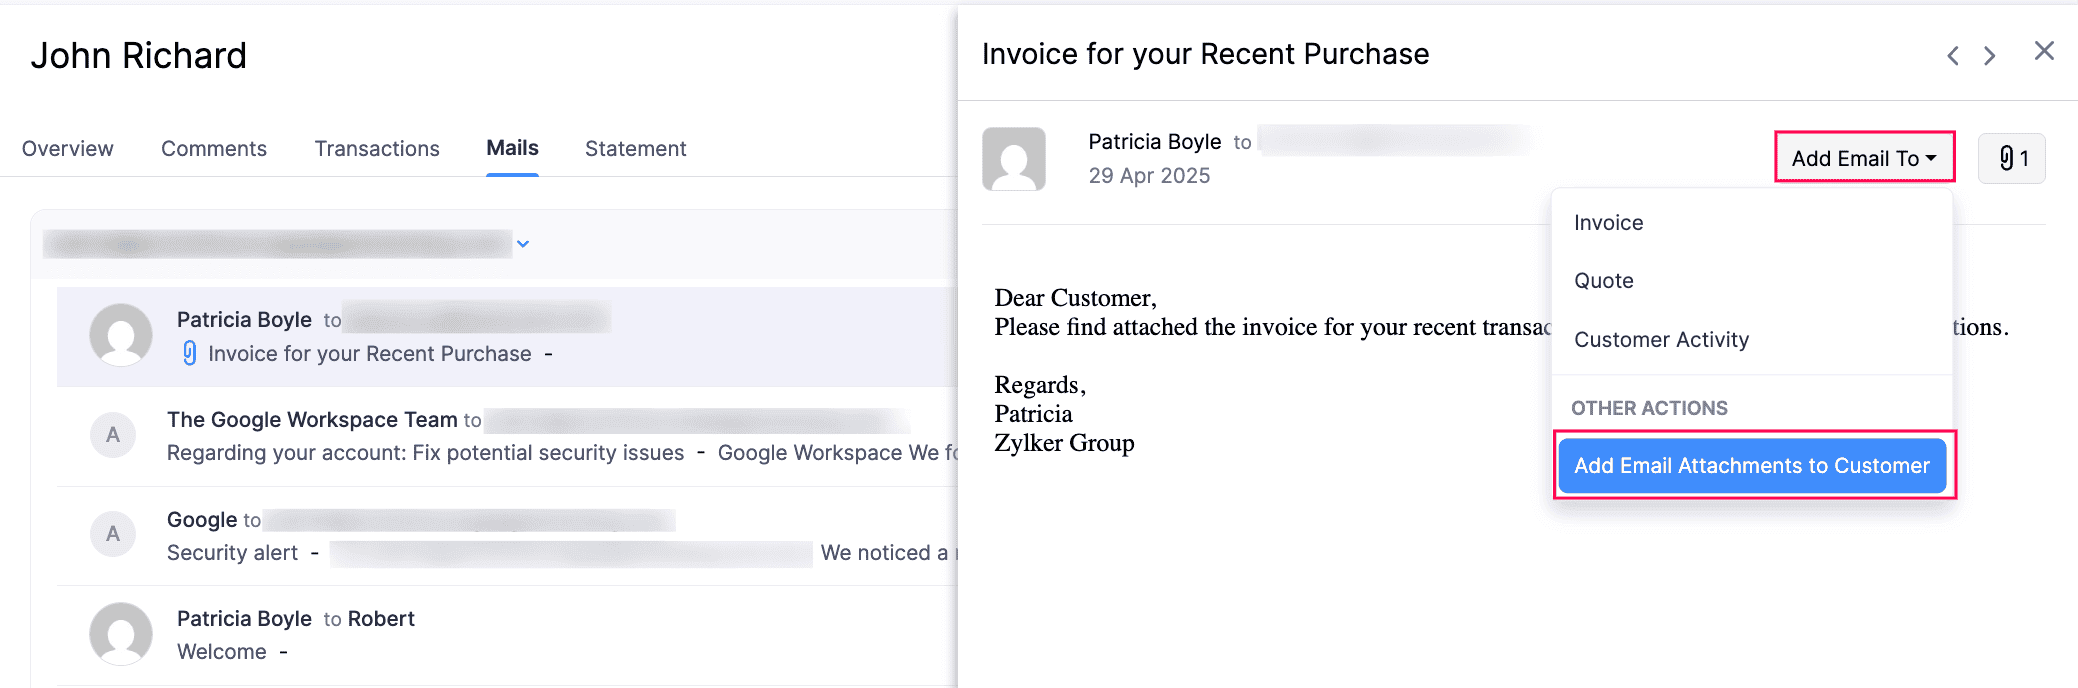
Task: Switch to the Transactions tab
Action: [x=377, y=148]
